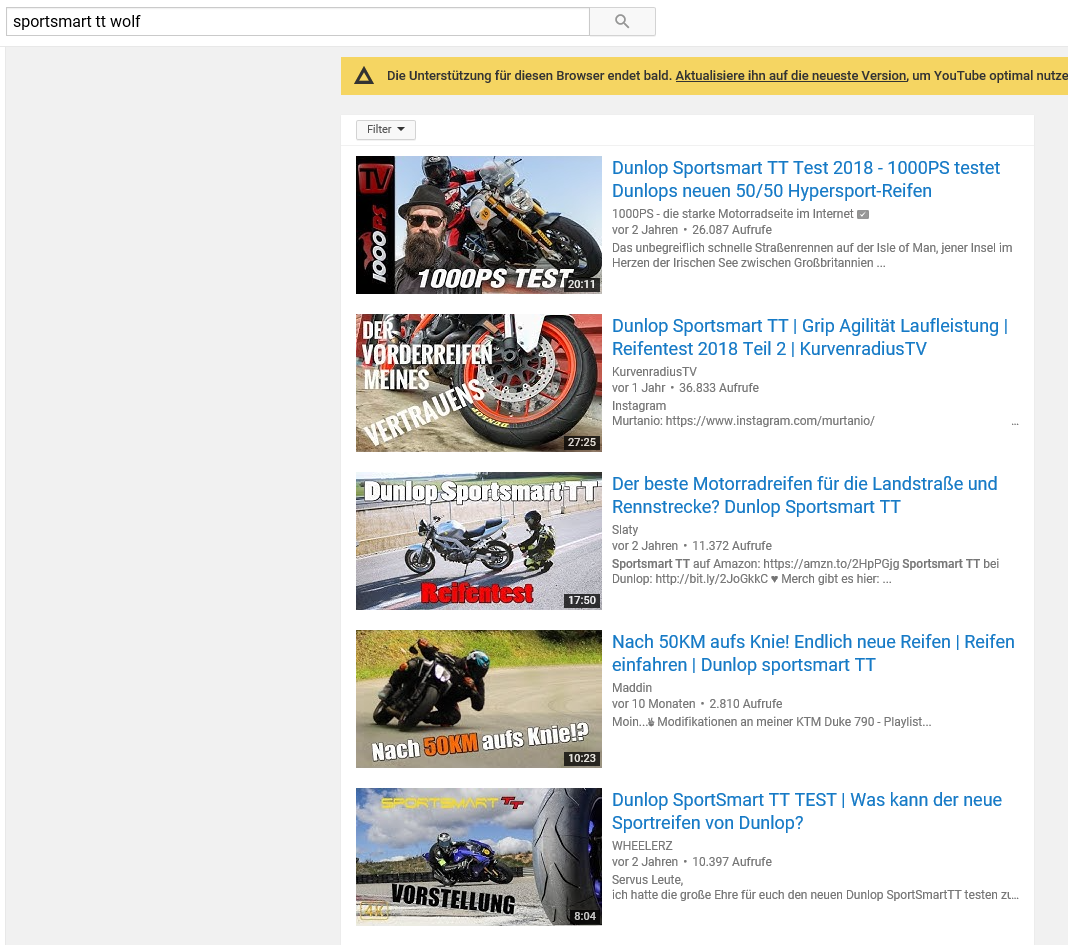Screen dimensions: 1068x945
Task: Open 'Grip Agilität Laufleistung' video title
Action: pos(810,337)
